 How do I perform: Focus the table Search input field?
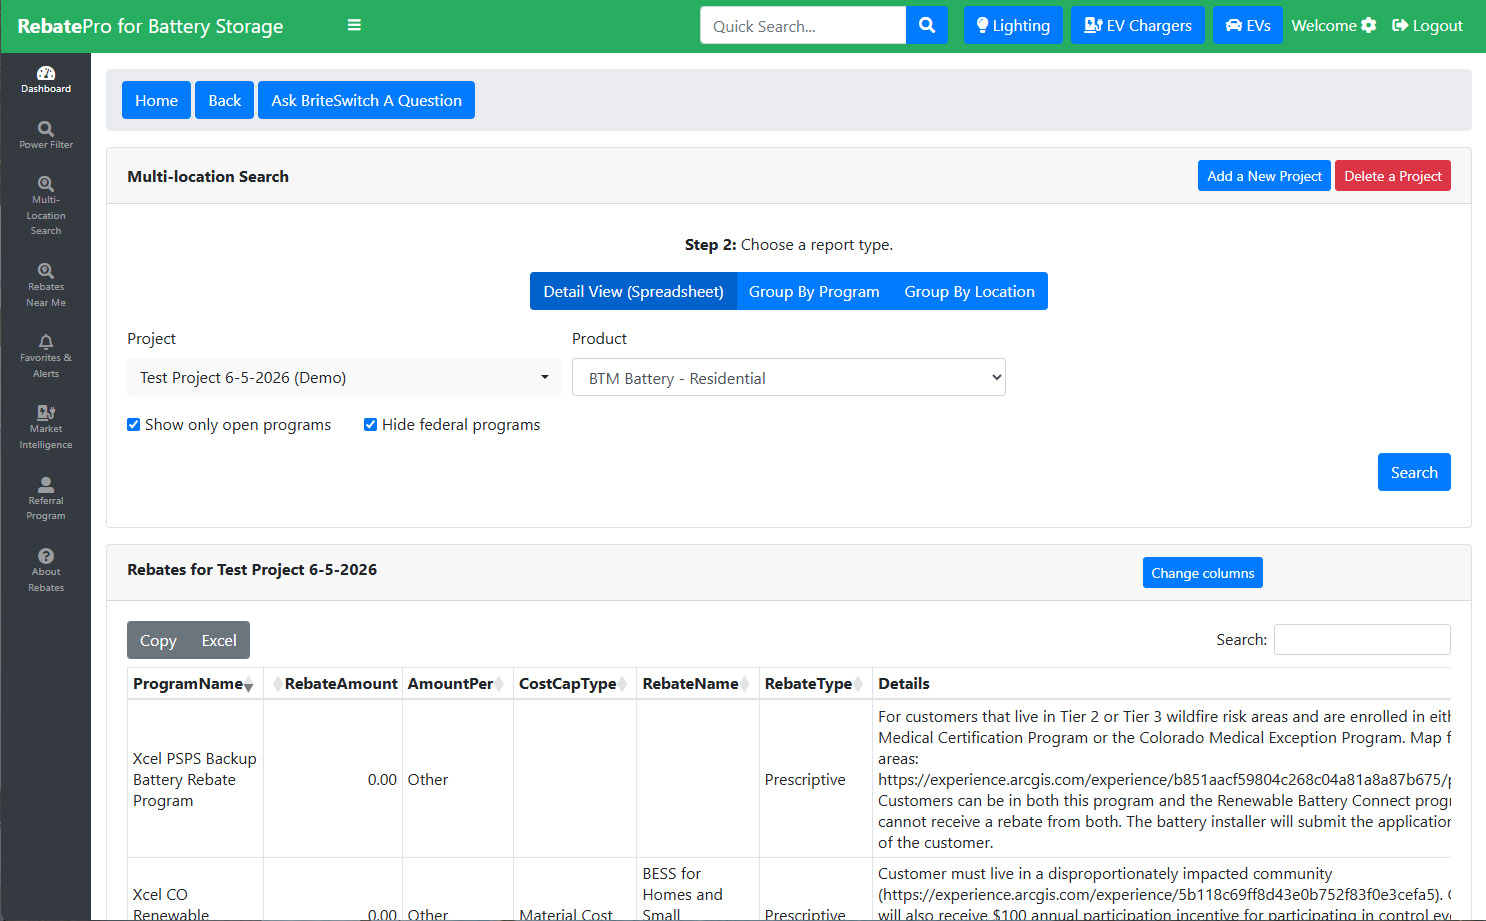1362,640
